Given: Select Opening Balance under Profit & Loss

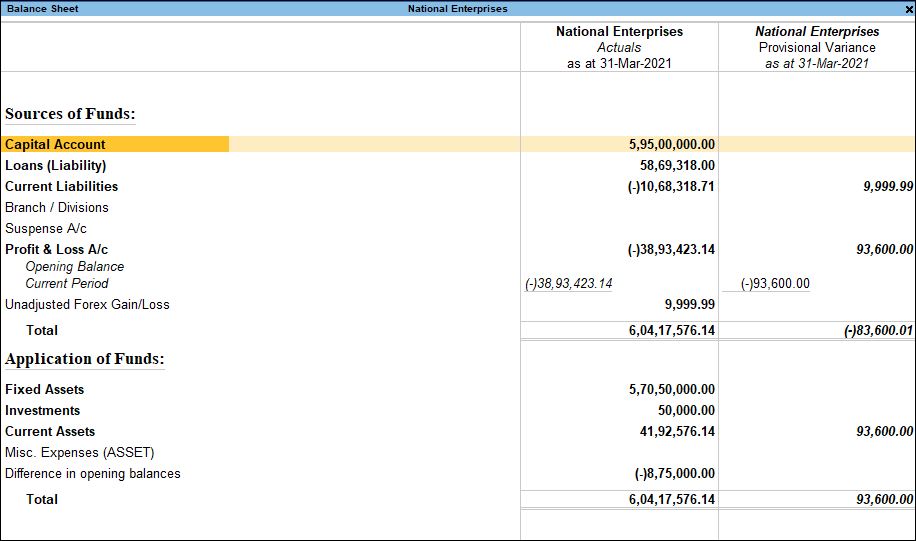Looking at the screenshot, I should point(75,266).
